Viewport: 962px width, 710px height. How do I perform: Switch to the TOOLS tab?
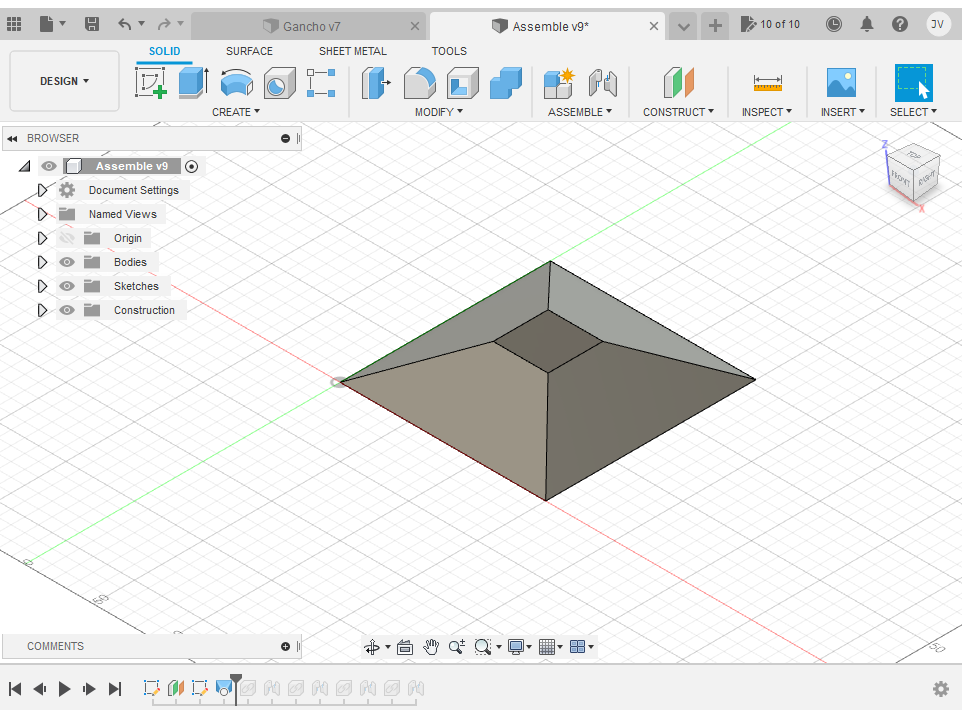click(449, 52)
